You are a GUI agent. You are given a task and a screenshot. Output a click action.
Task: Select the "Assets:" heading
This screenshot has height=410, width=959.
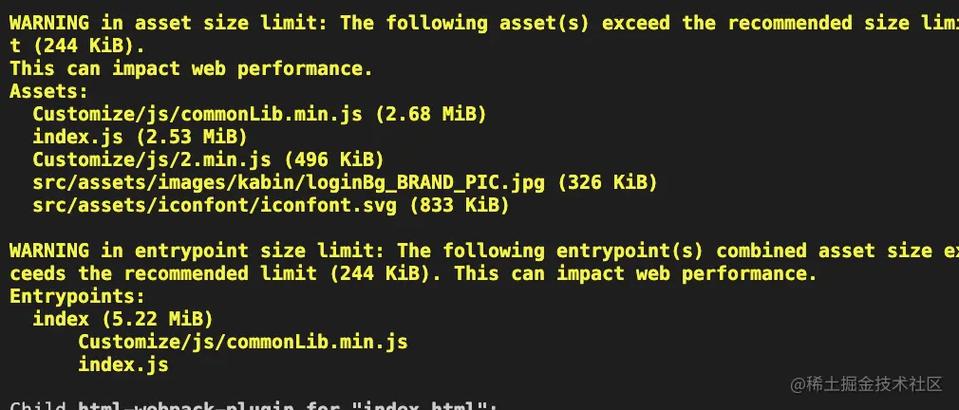[x=49, y=92]
